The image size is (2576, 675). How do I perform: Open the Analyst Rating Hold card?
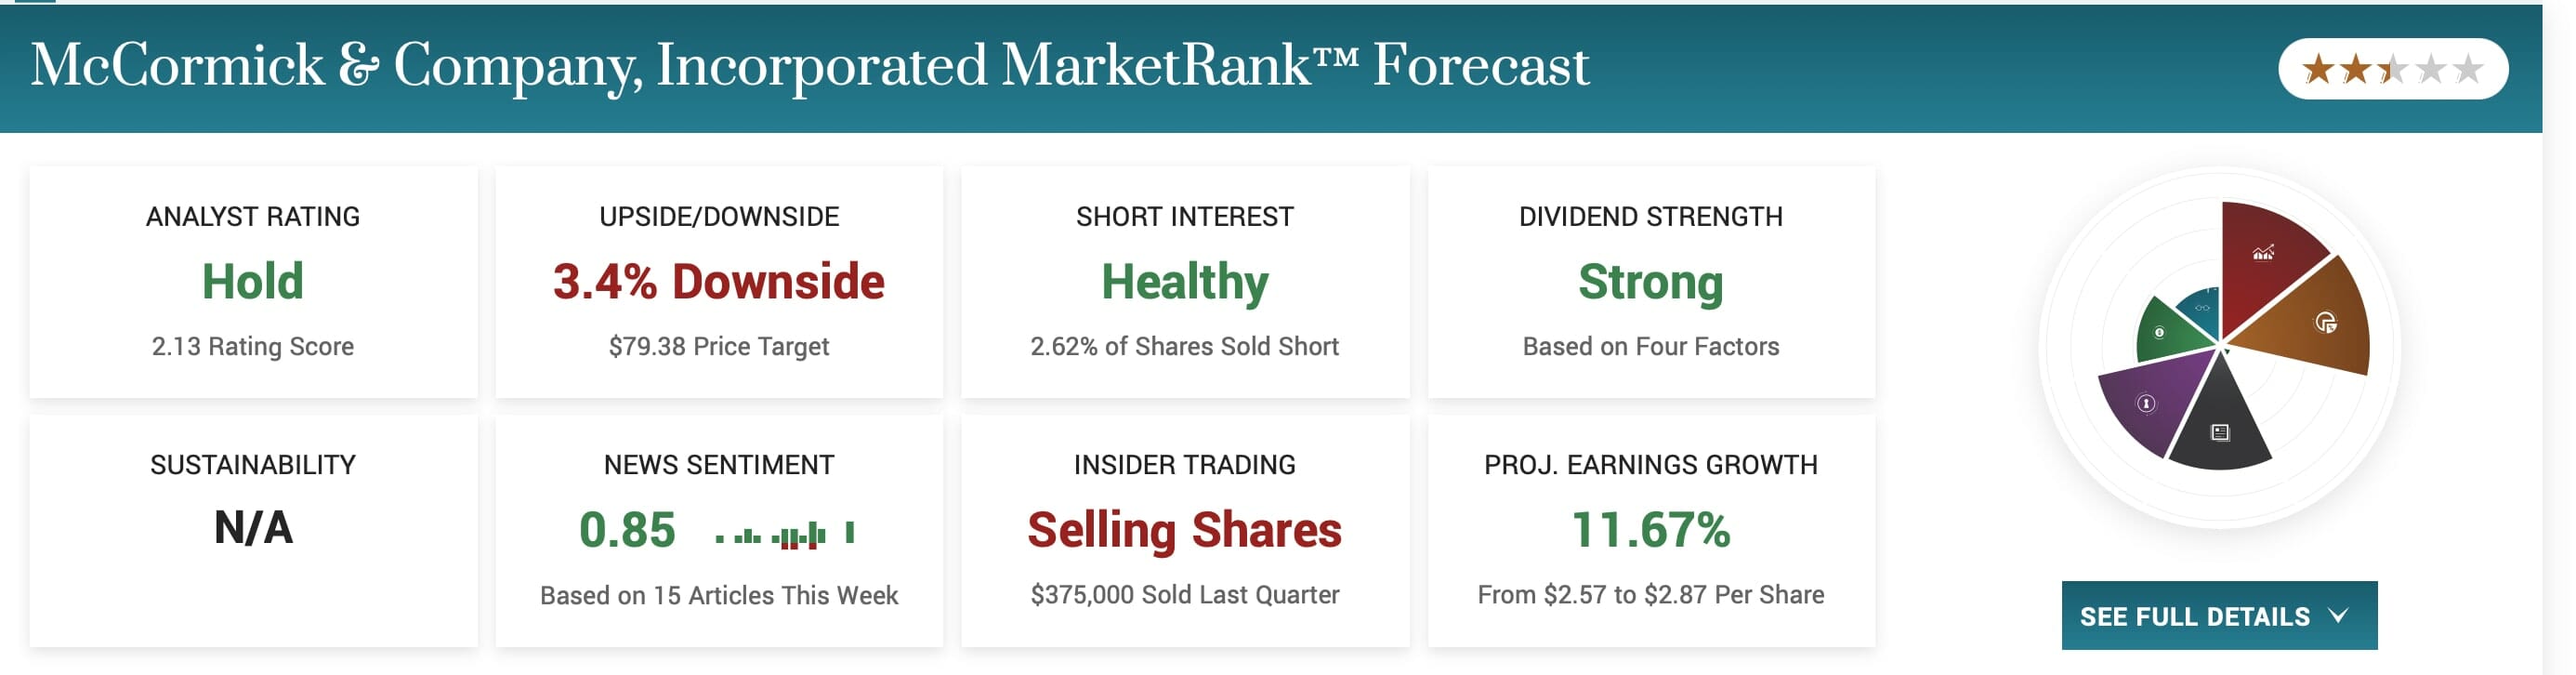coord(253,282)
